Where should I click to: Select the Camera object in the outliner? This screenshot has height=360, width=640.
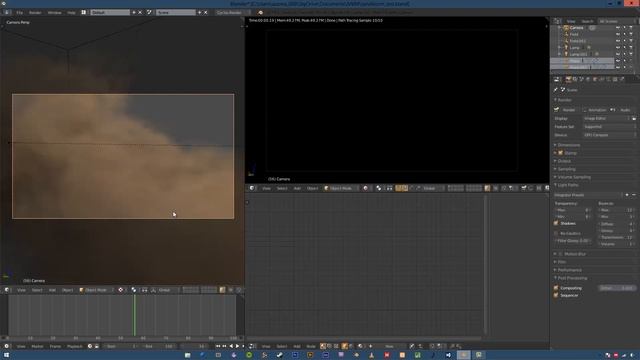pos(576,28)
